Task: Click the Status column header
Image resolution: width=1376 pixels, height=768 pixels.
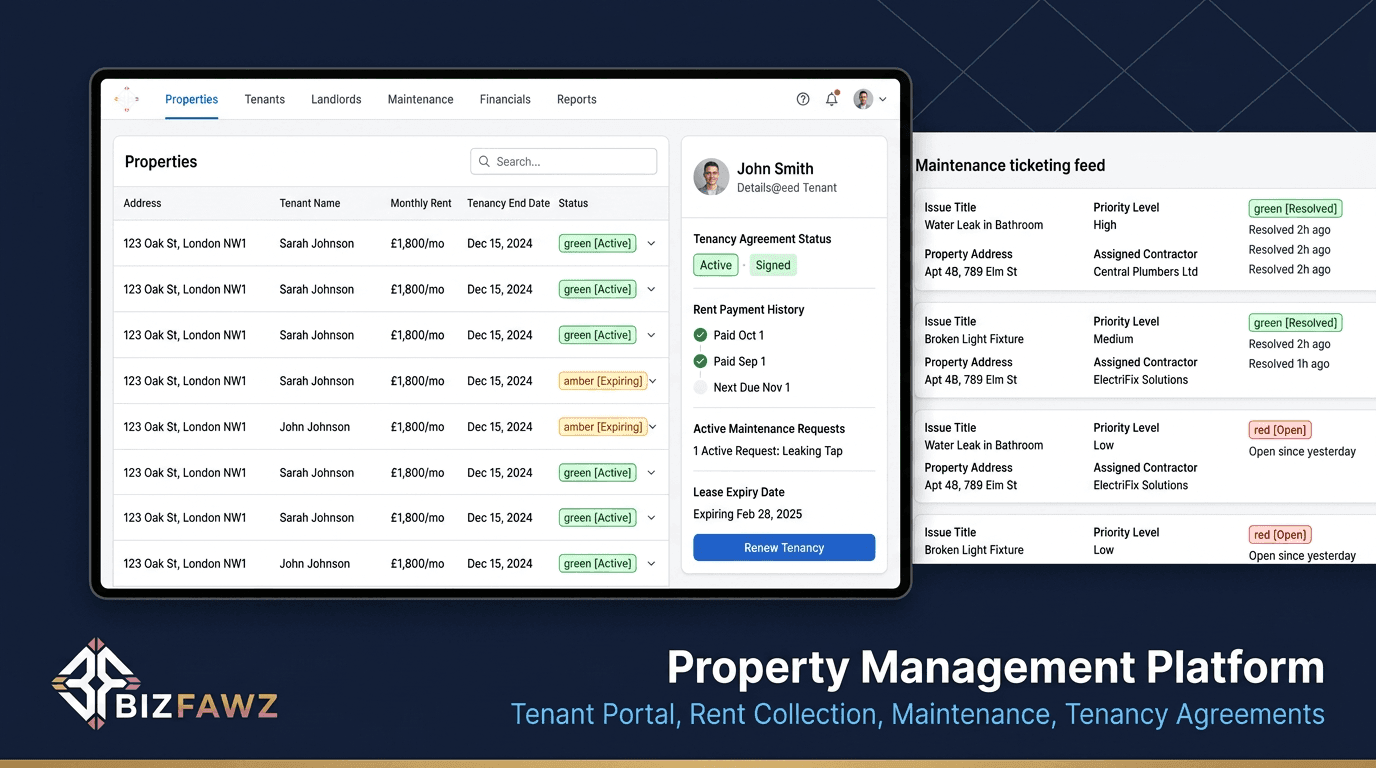Action: tap(573, 203)
